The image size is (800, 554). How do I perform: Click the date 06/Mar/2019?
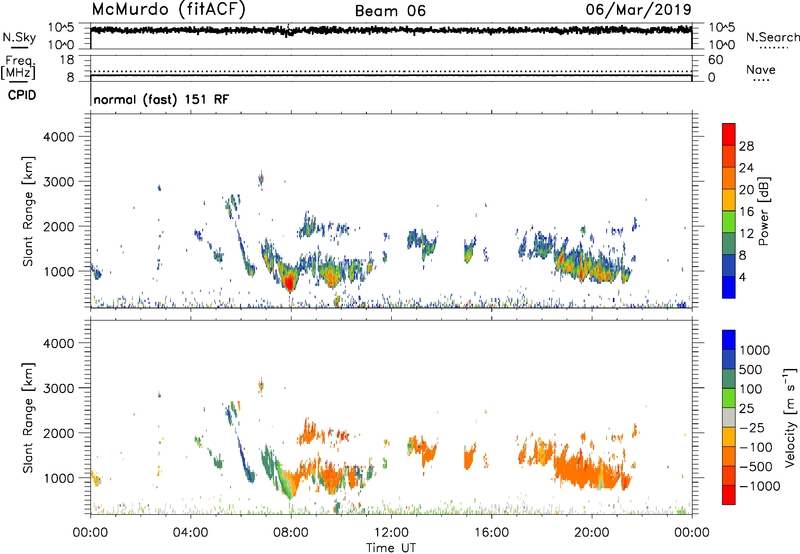click(x=639, y=9)
